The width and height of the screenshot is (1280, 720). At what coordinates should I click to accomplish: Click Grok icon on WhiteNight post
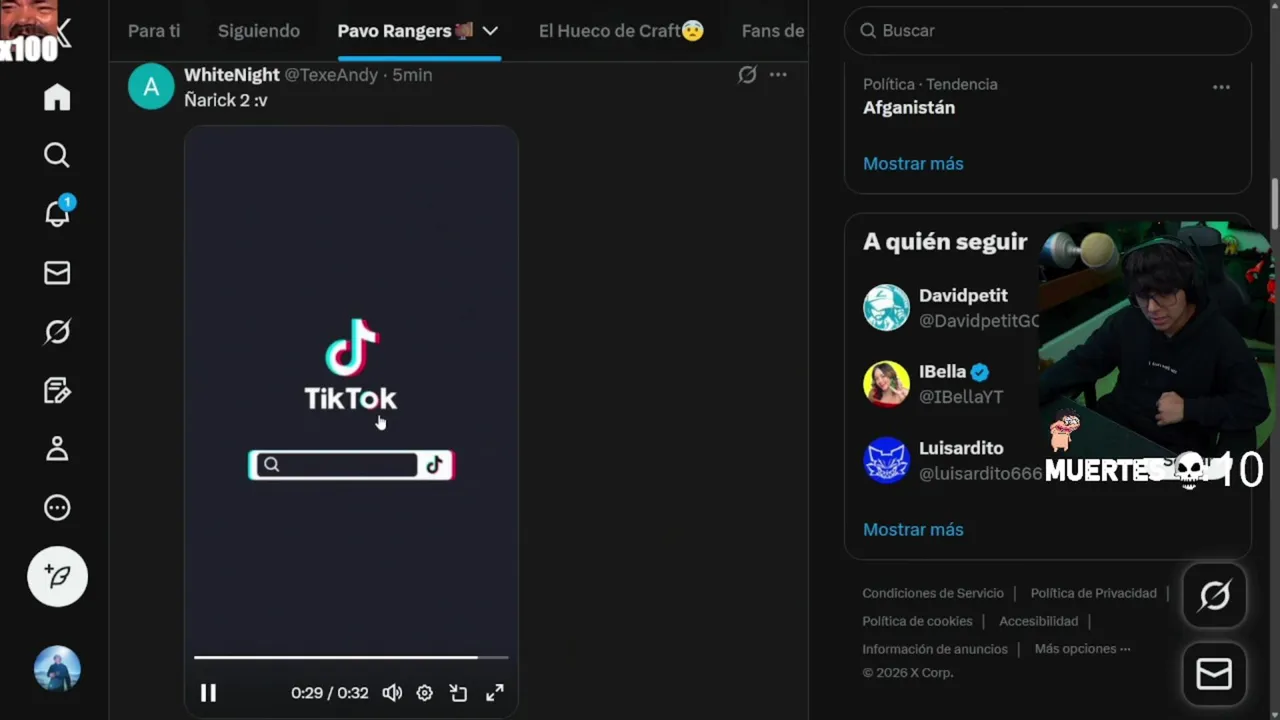(747, 75)
